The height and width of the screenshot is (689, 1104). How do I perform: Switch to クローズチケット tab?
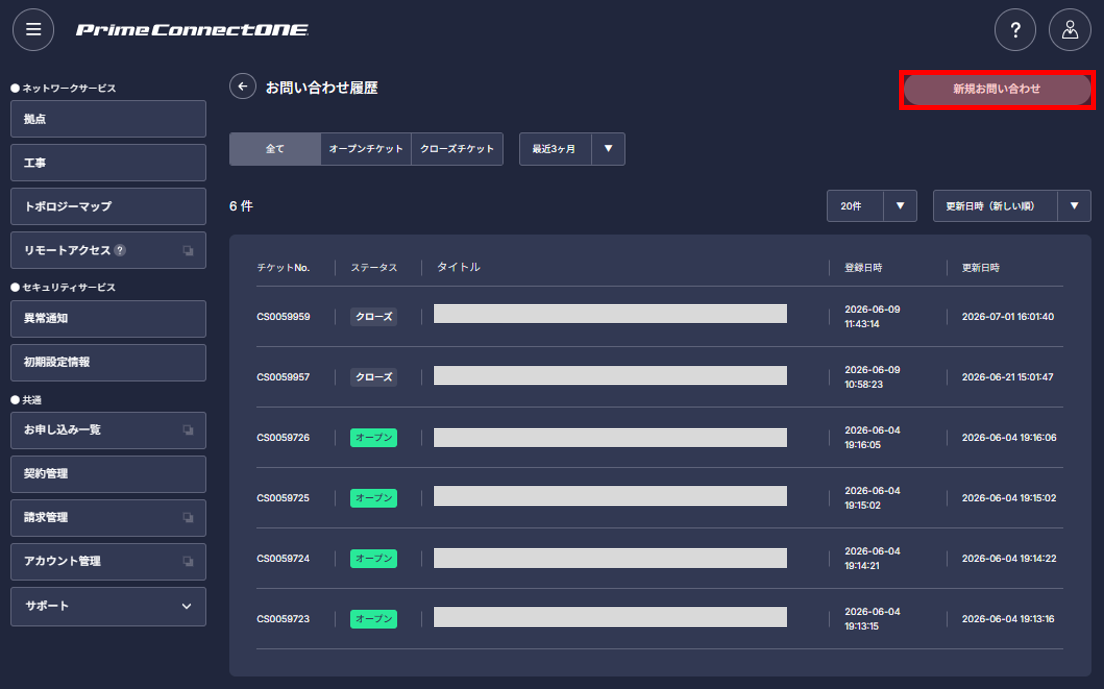tap(457, 148)
